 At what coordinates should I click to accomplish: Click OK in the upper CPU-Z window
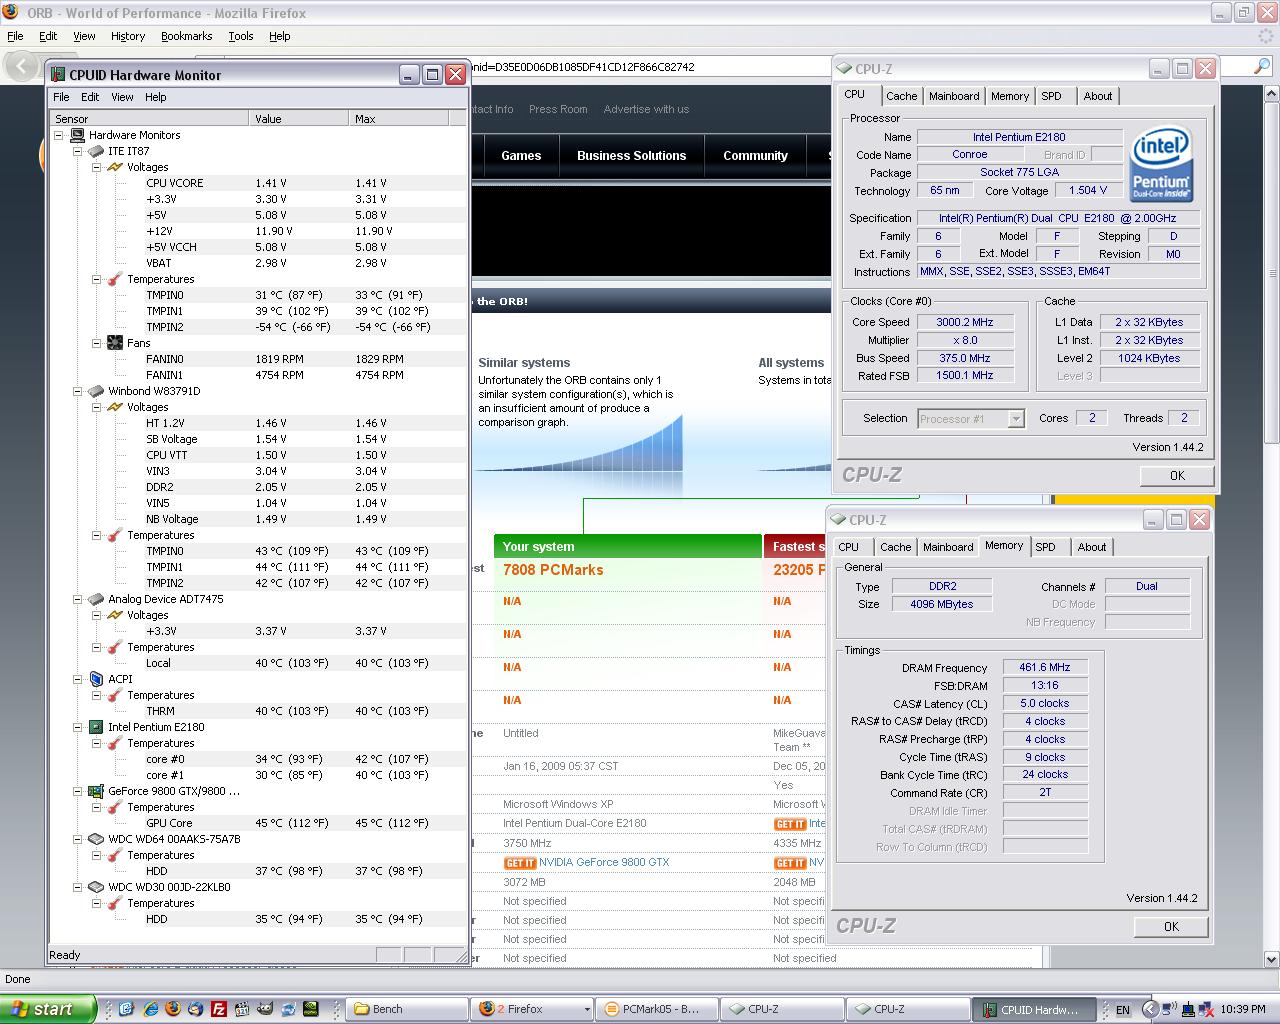click(1177, 476)
